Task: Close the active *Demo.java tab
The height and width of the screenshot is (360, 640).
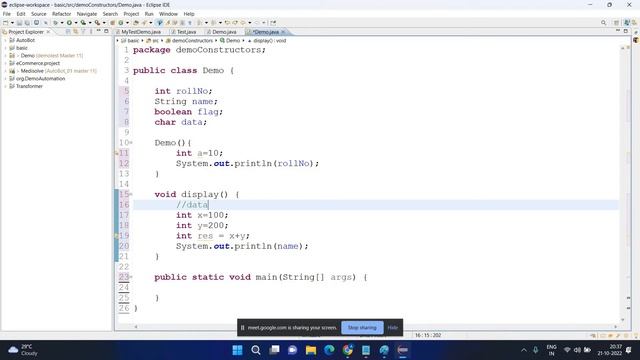Action: pos(283,32)
